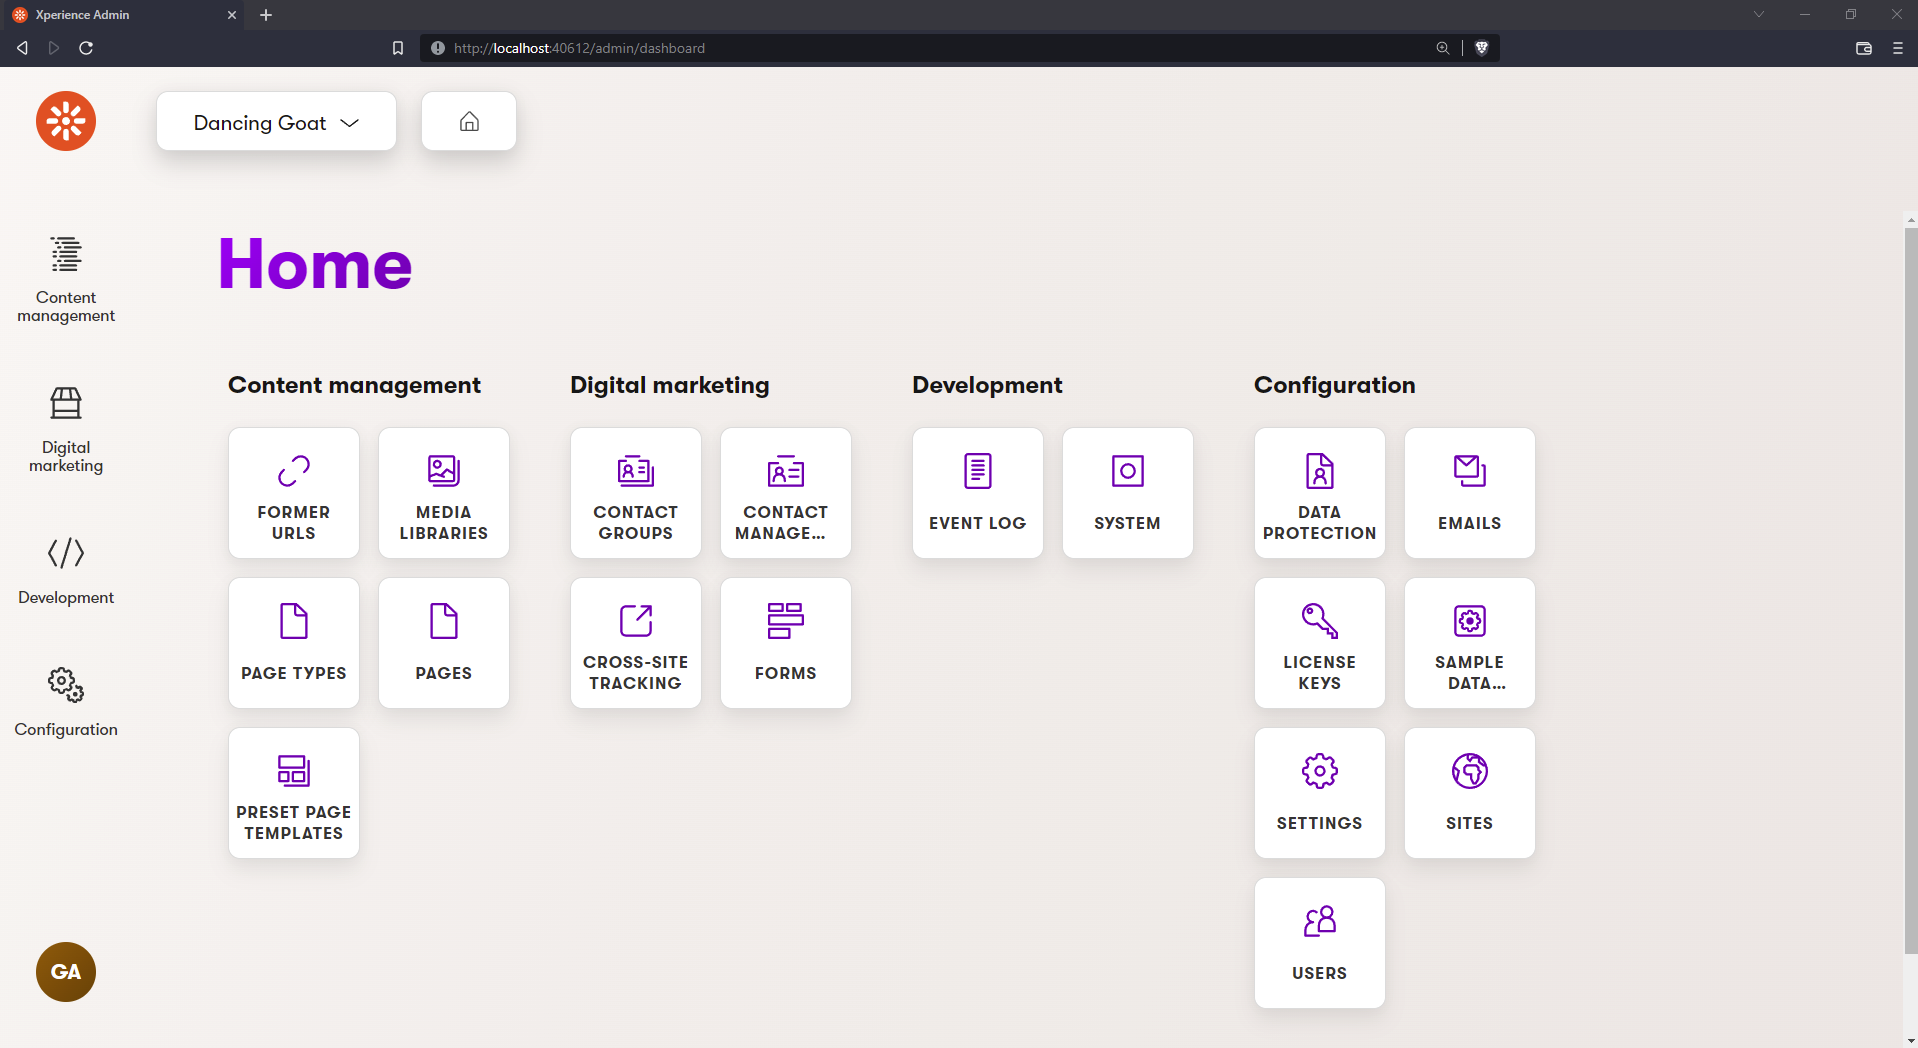Open Development in the sidebar

[x=66, y=571]
